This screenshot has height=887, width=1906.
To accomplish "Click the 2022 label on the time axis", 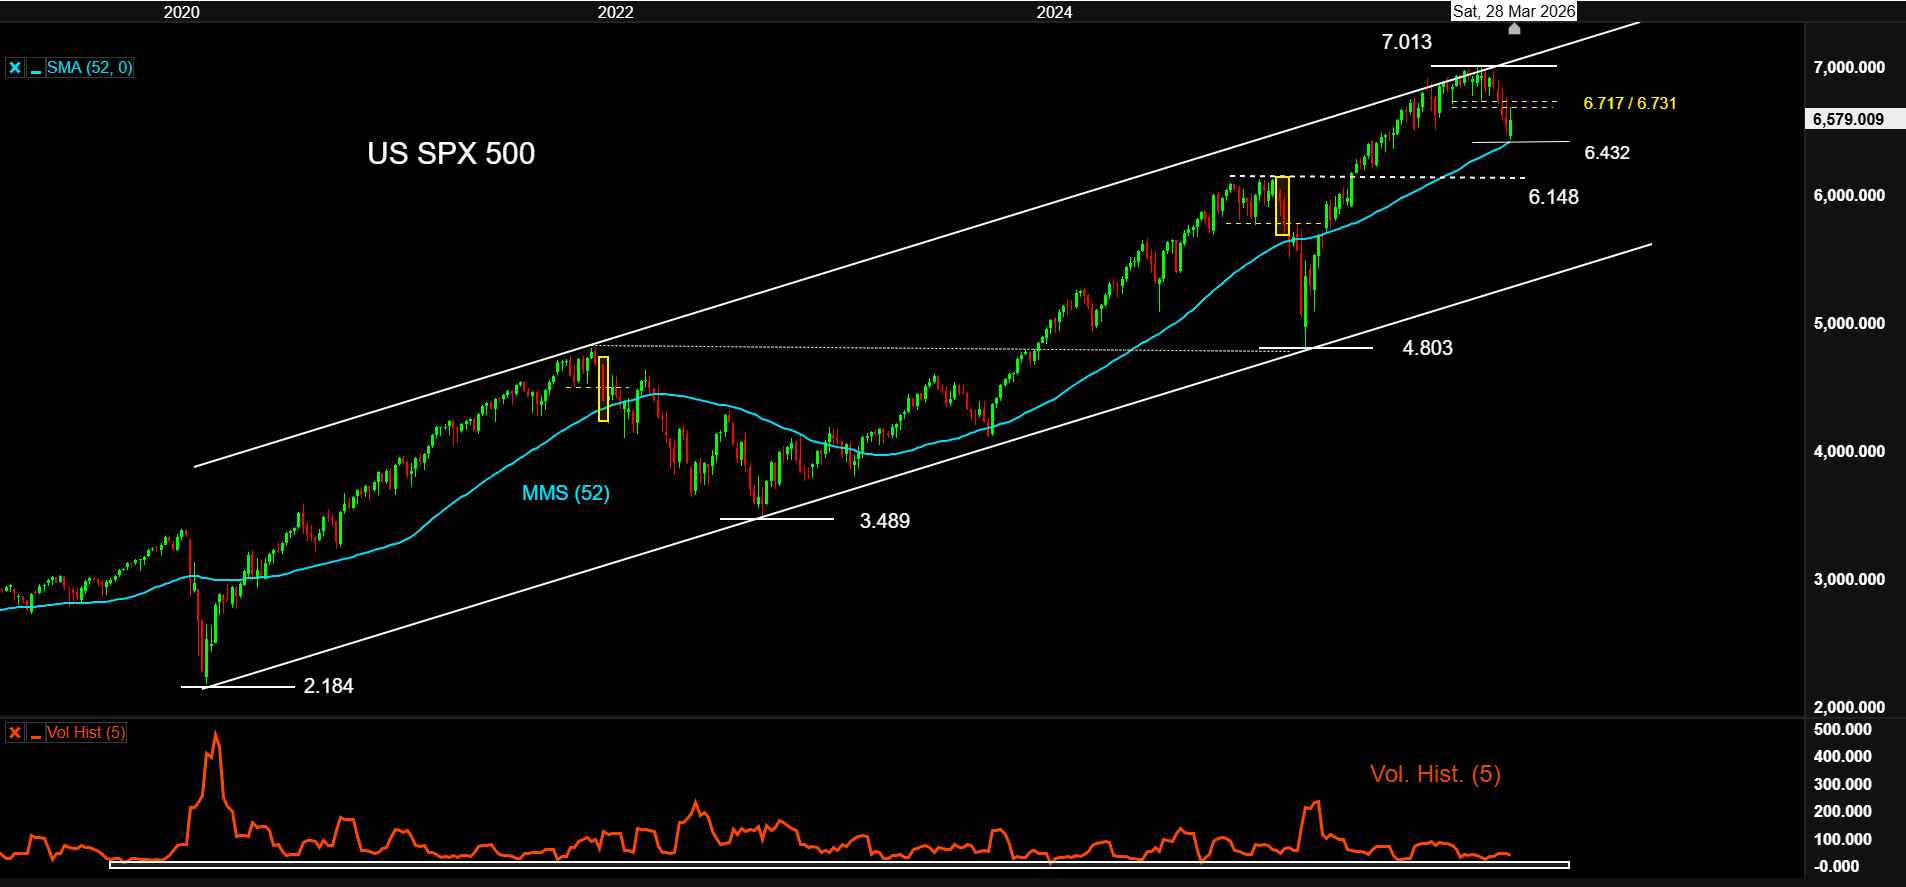I will coord(615,12).
